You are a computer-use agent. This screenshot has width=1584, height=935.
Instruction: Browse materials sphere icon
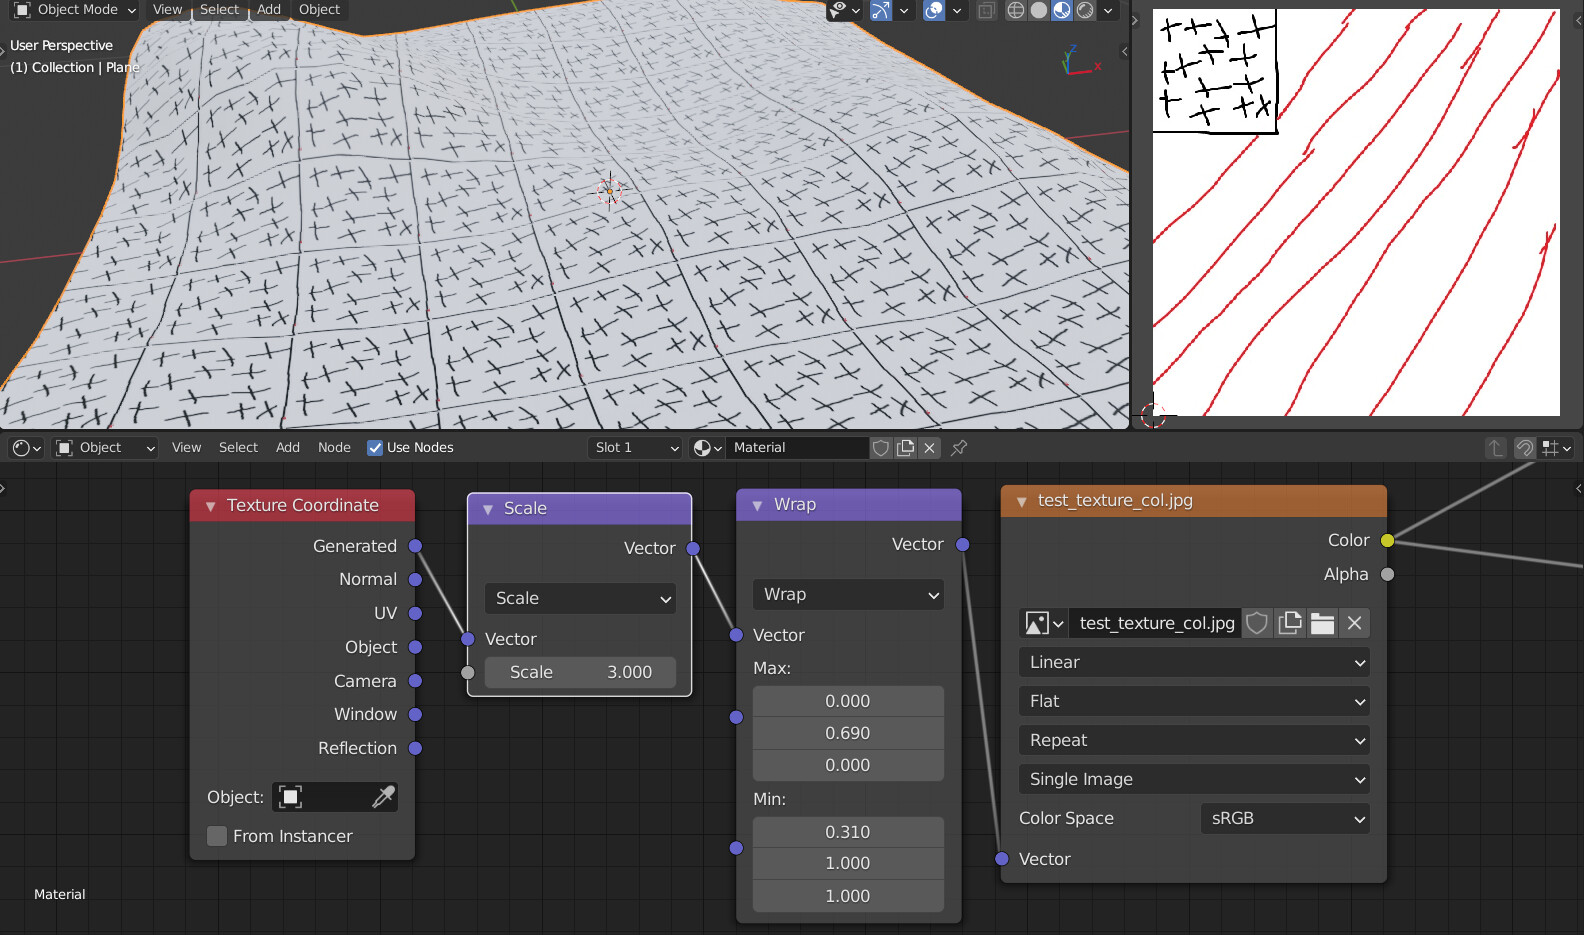(x=707, y=447)
